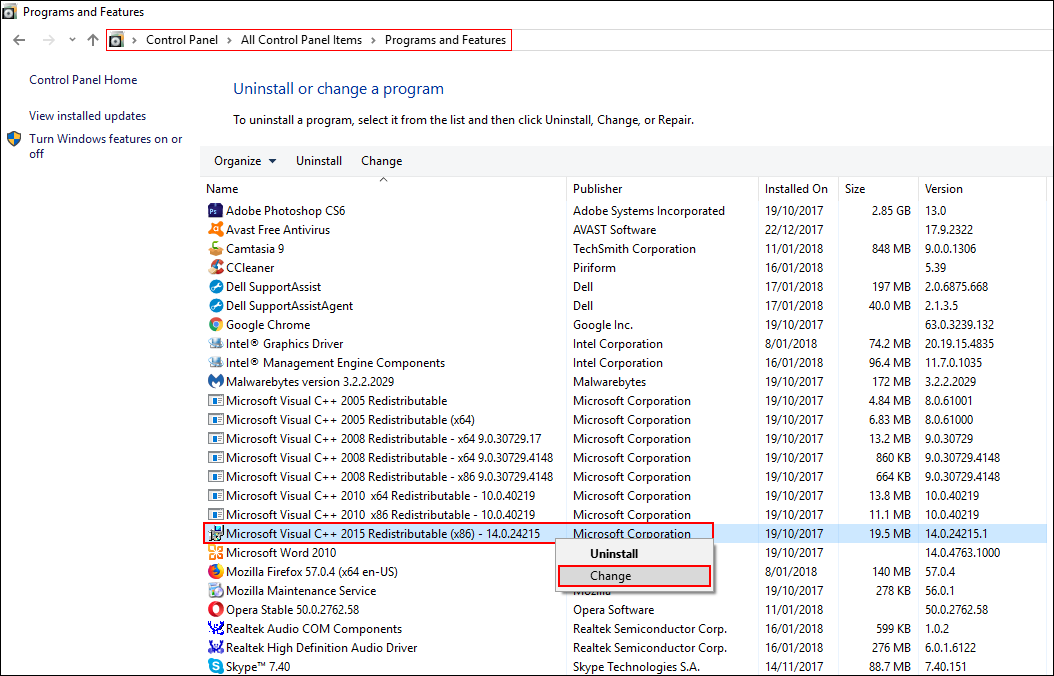Click the Control Panel icon in address bar
This screenshot has width=1054, height=676.
pyautogui.click(x=116, y=40)
